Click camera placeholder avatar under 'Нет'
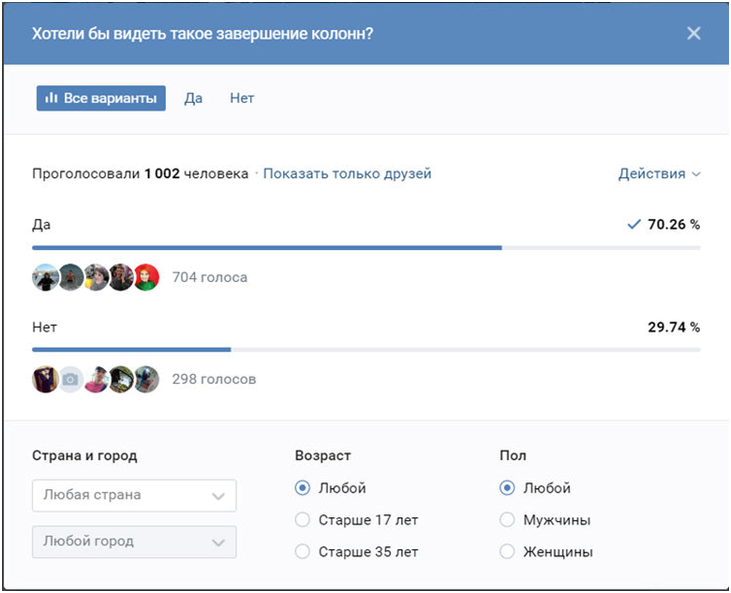 [x=70, y=379]
